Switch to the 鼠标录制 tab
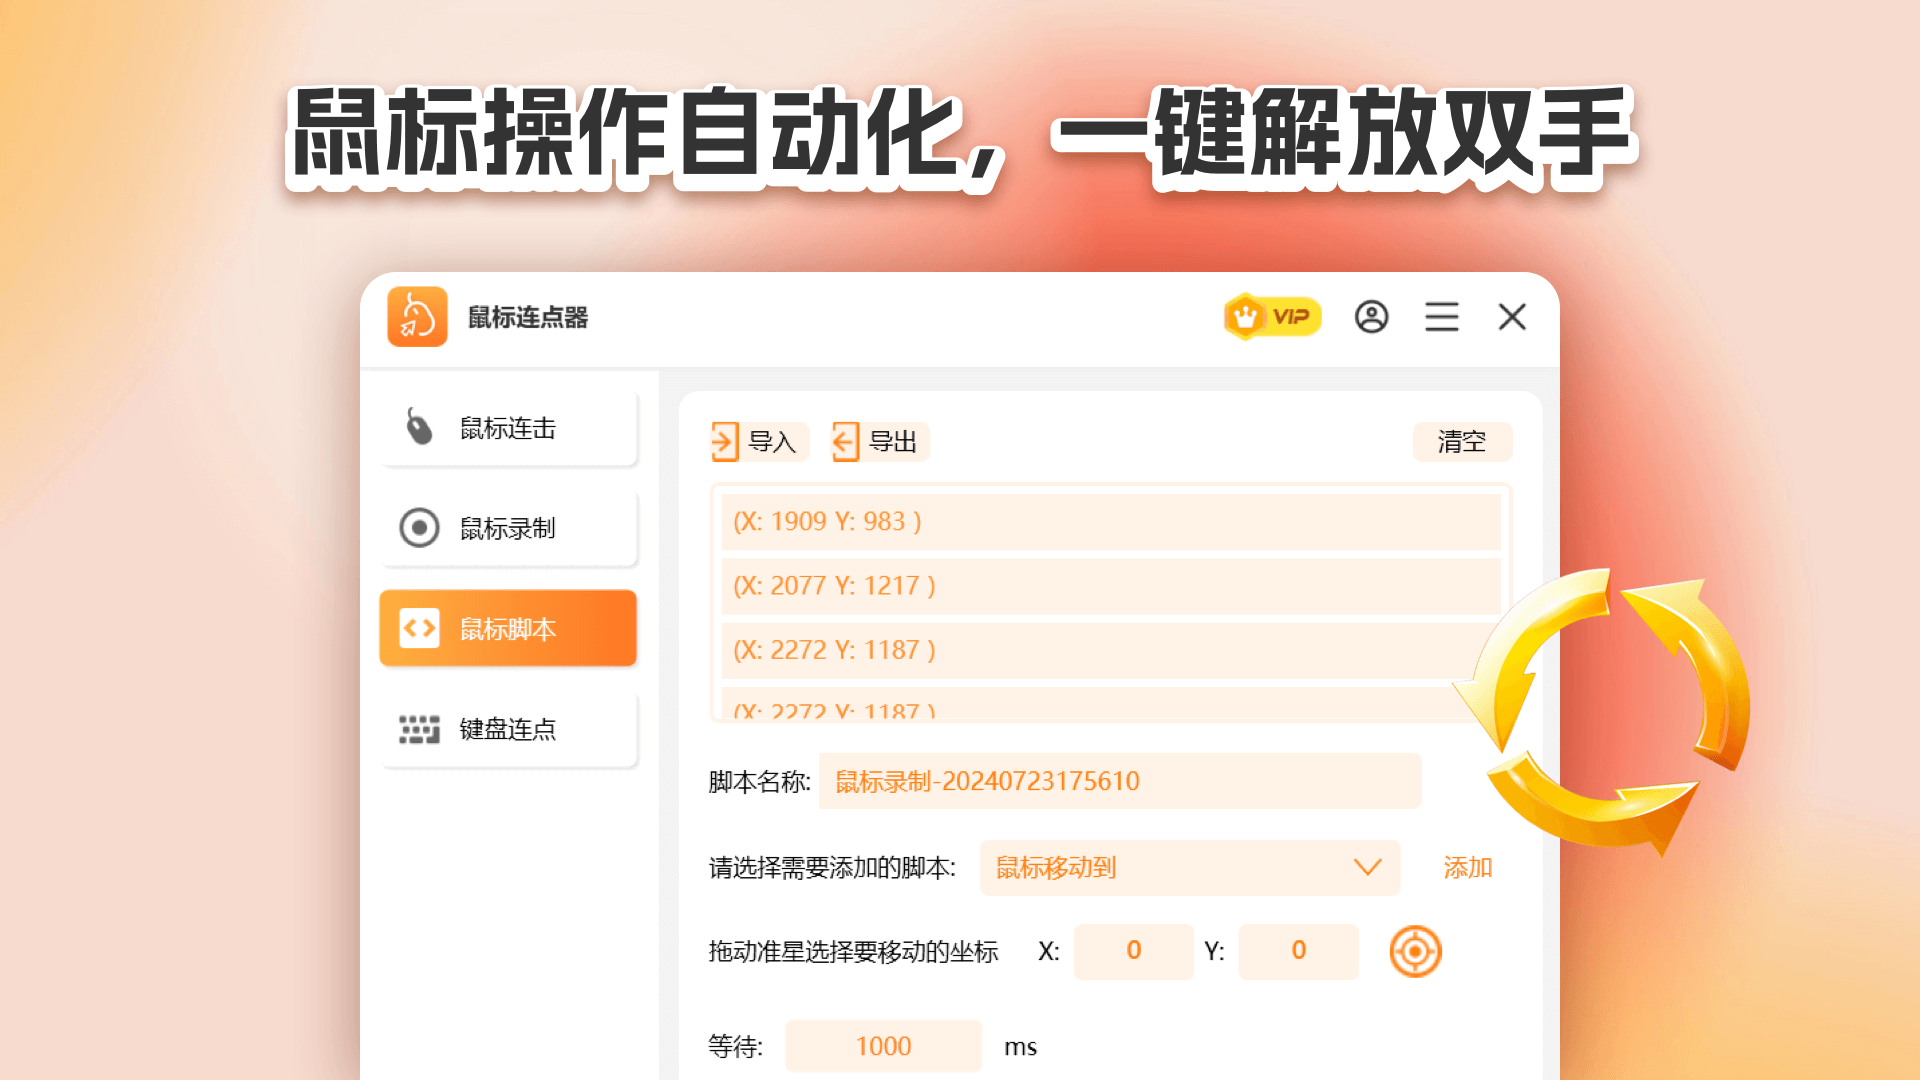1920x1080 pixels. tap(508, 528)
